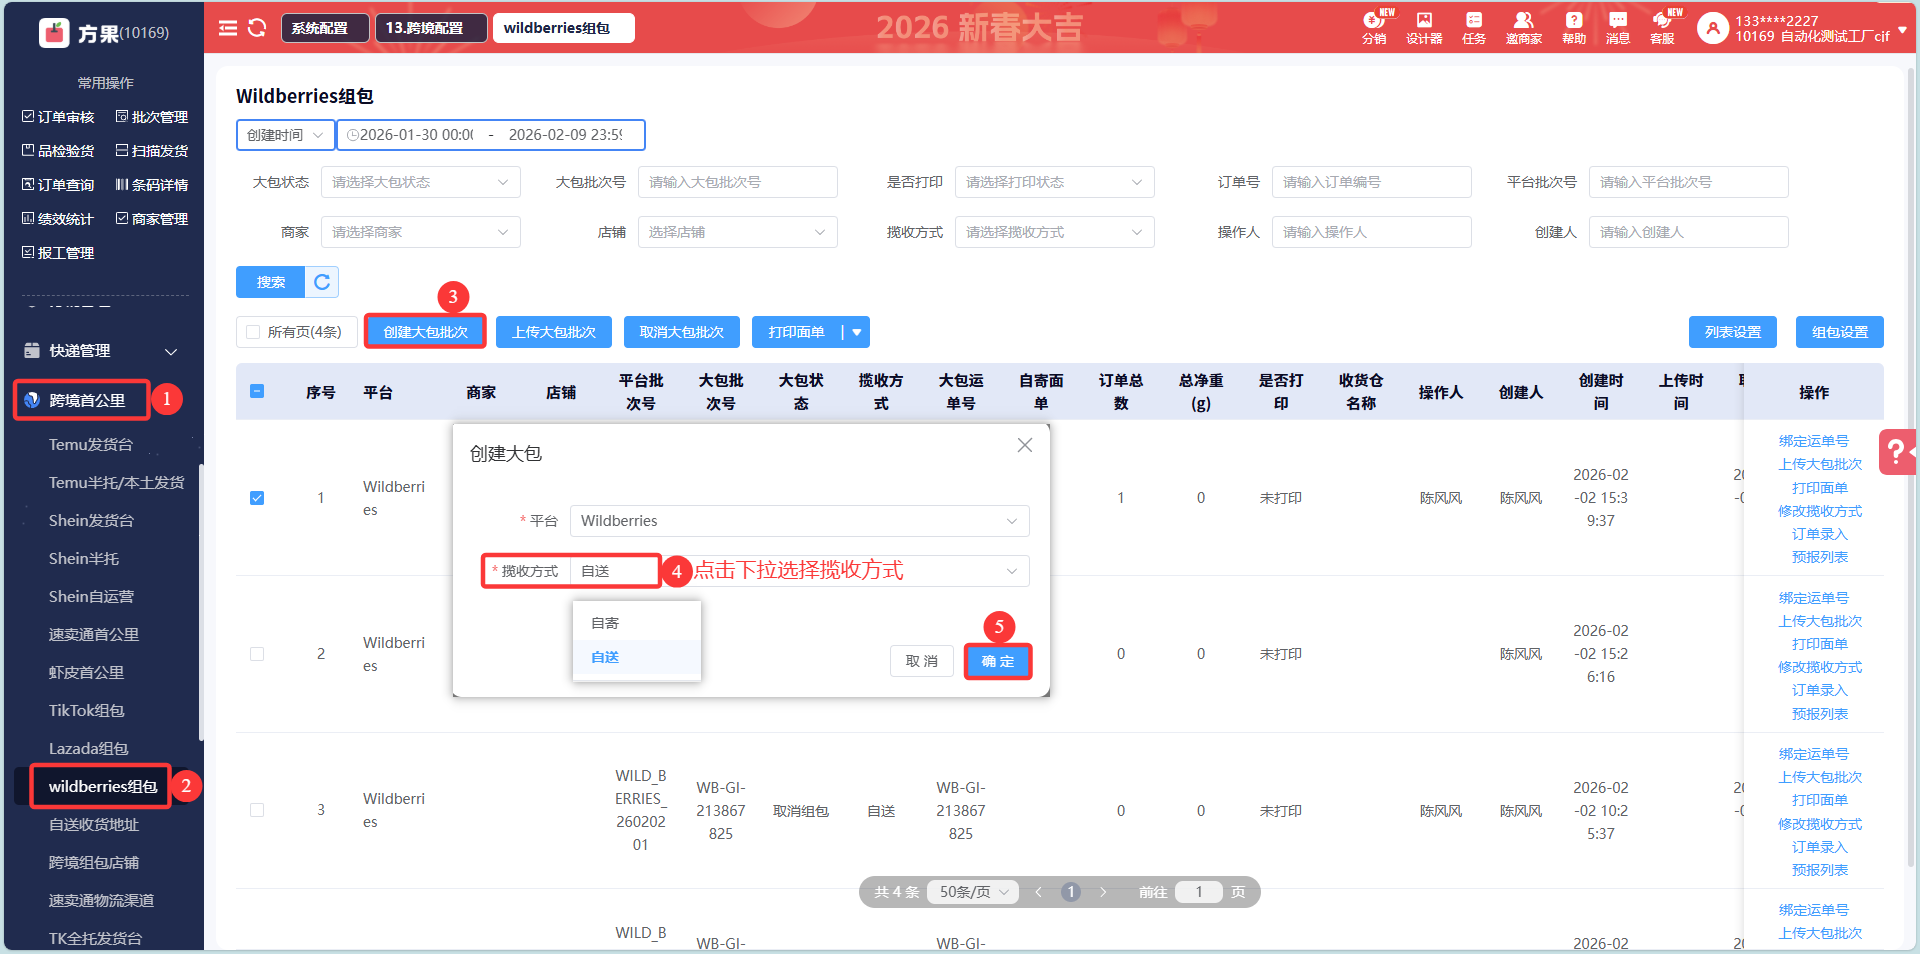Close the 创建大包 dialog

pyautogui.click(x=1025, y=445)
